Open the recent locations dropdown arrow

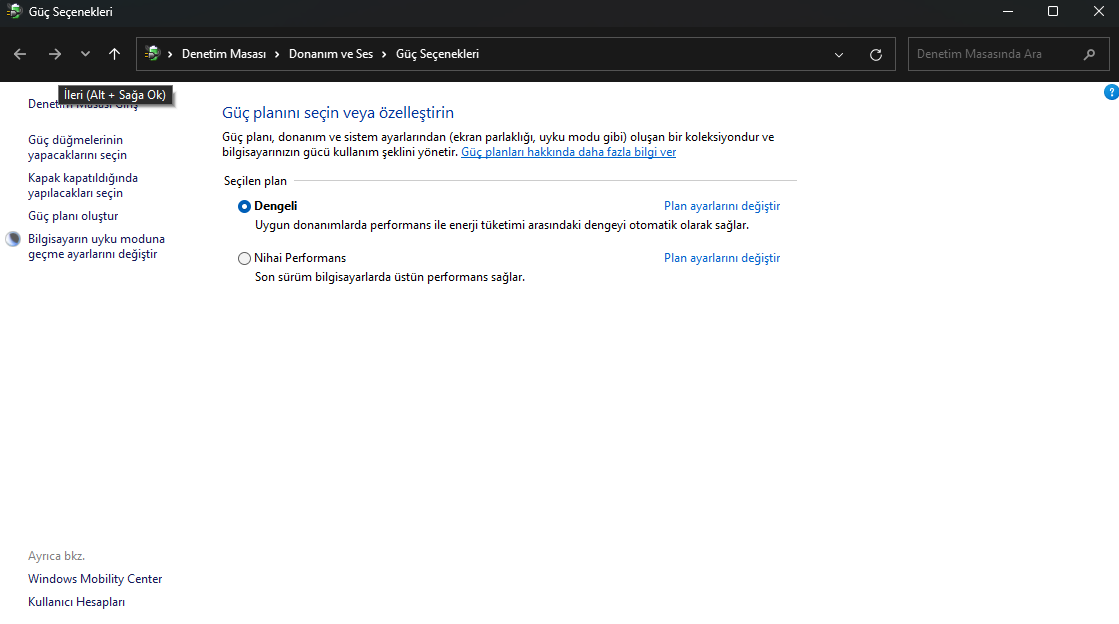coord(85,54)
